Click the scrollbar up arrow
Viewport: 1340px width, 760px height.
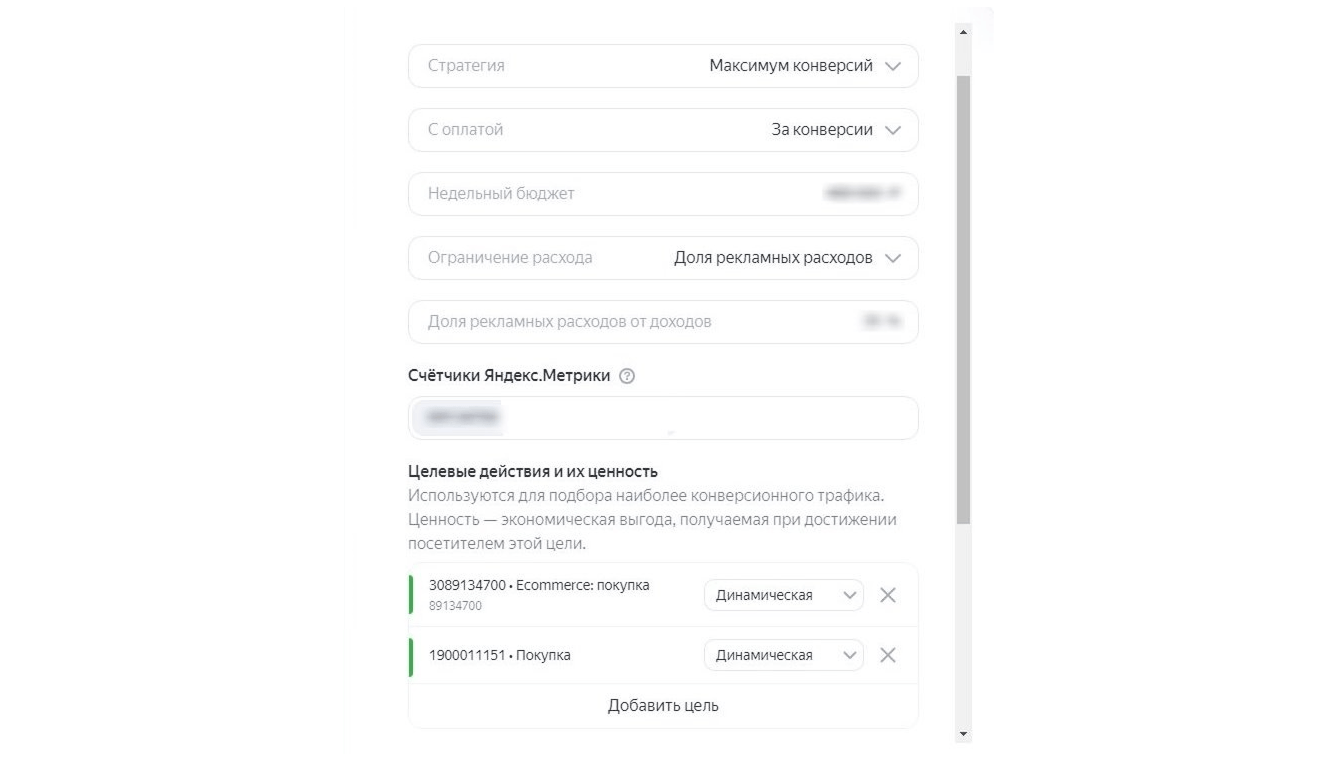(x=963, y=33)
